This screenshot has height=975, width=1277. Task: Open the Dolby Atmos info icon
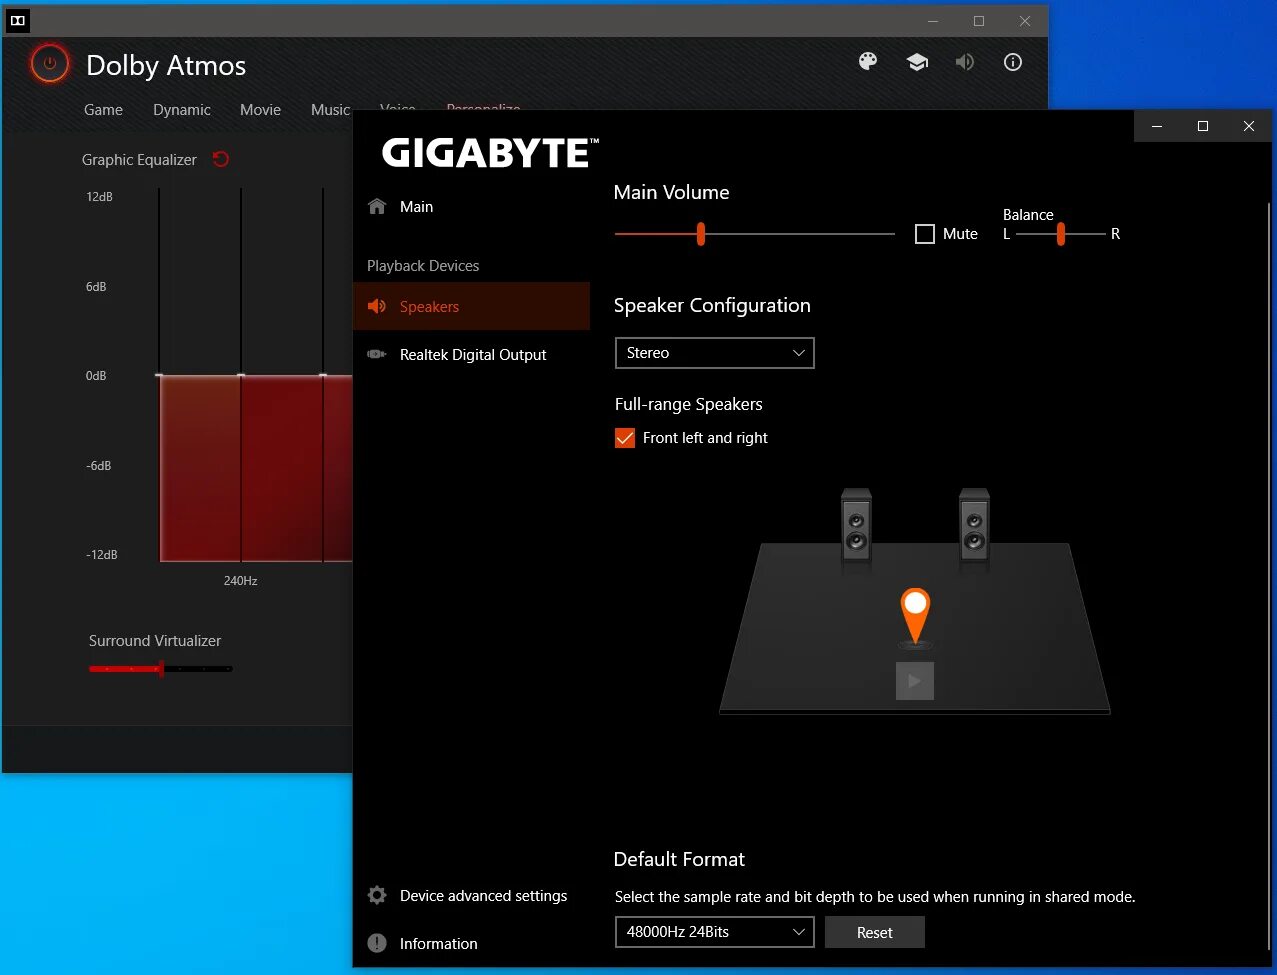pyautogui.click(x=1013, y=62)
